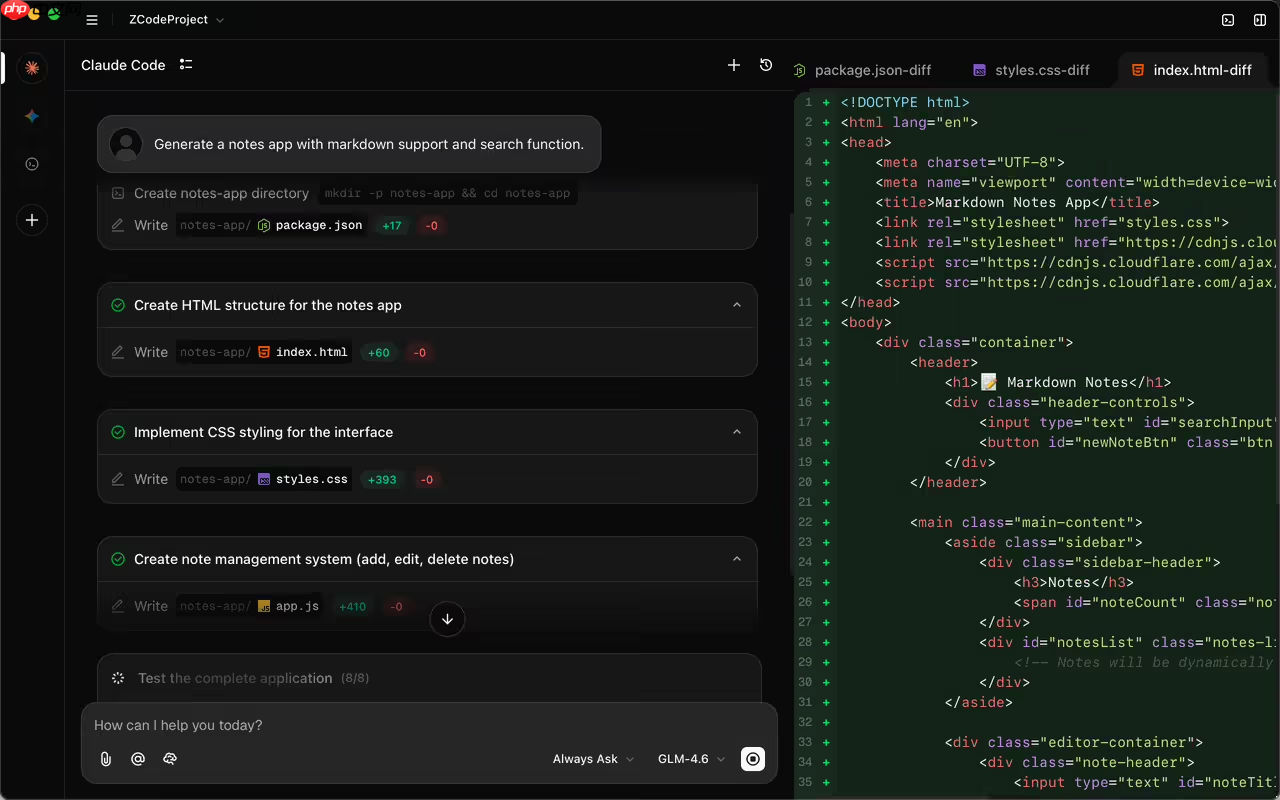Click the new project plus icon in the sidebar
The width and height of the screenshot is (1280, 800).
click(31, 220)
